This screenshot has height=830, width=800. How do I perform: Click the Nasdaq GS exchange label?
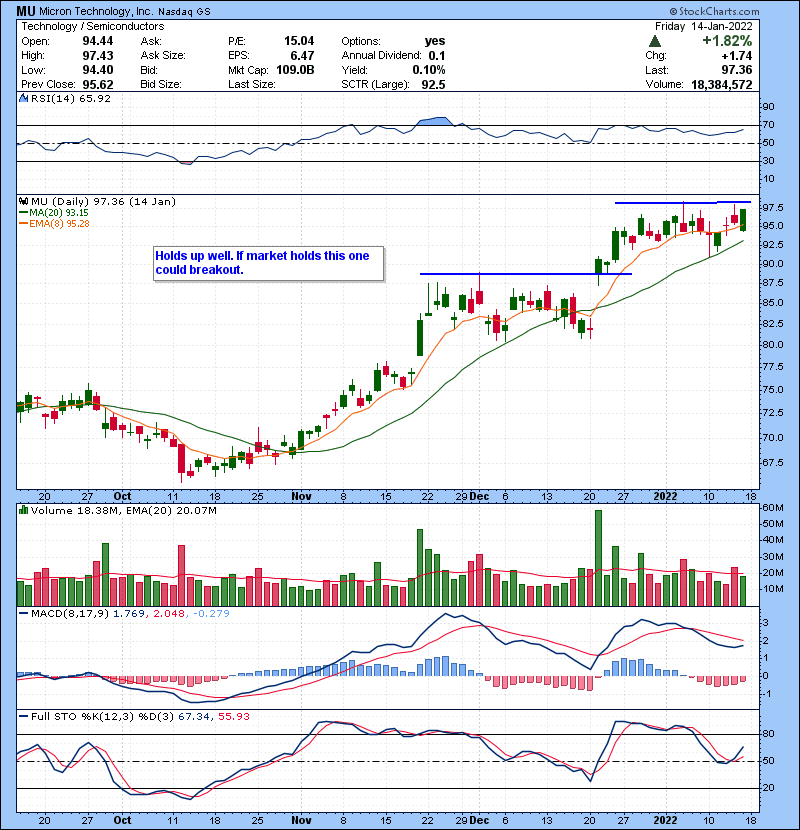point(185,11)
